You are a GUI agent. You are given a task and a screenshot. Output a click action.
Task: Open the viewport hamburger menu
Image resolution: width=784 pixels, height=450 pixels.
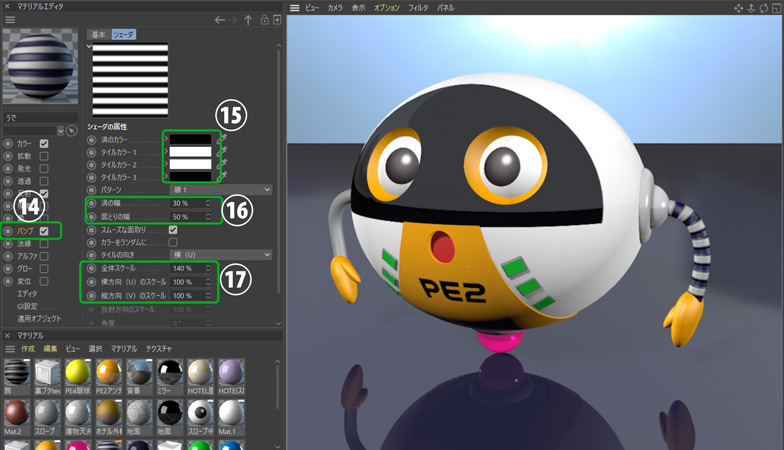[295, 7]
